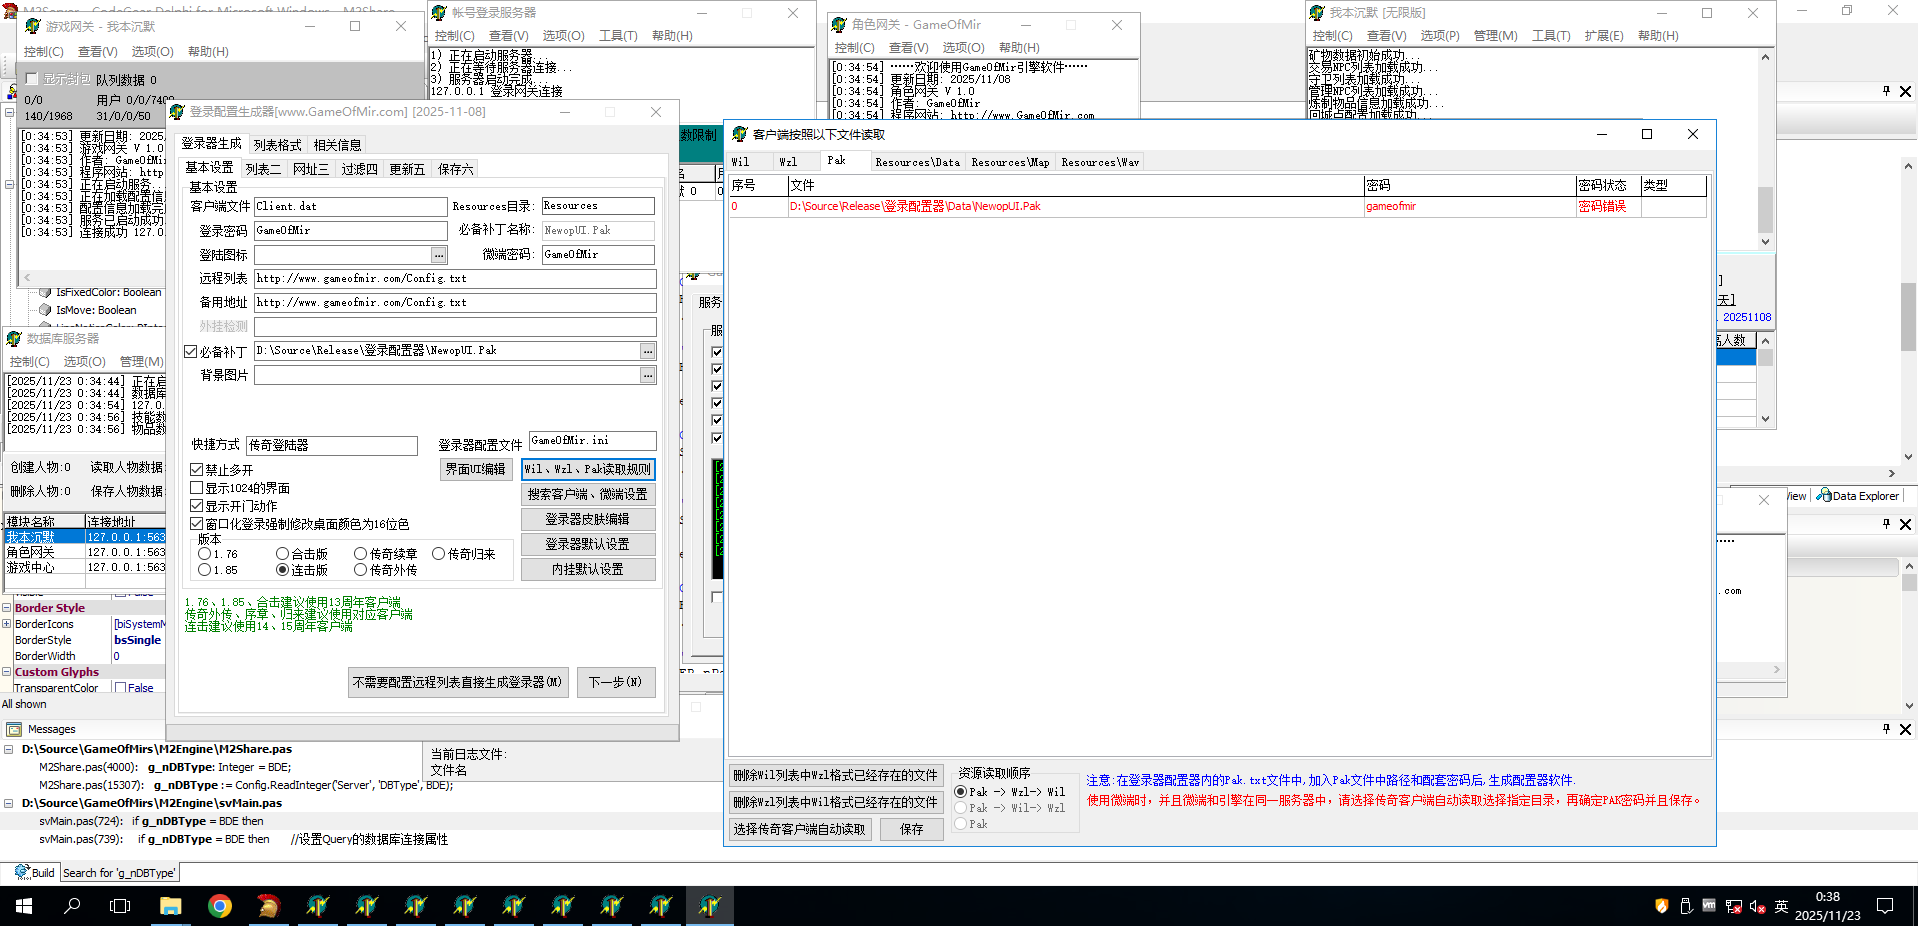
Task: Click the browse button for 背景图片 field
Action: 648,375
